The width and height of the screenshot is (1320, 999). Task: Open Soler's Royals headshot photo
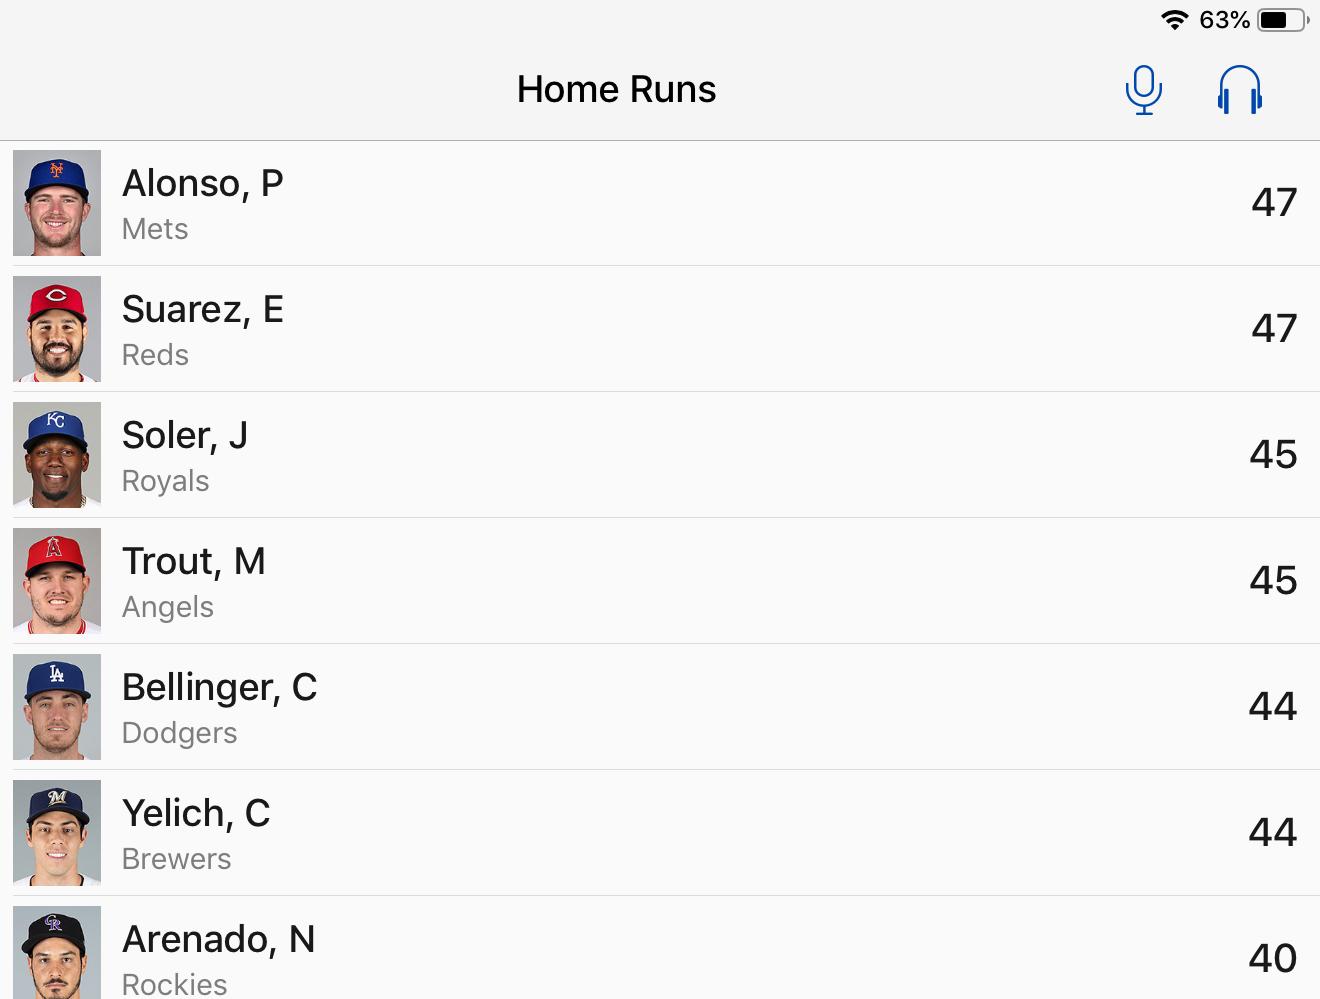[x=57, y=455]
